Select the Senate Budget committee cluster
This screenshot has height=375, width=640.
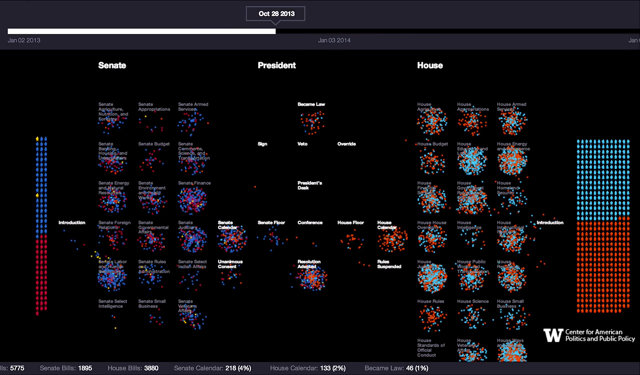point(151,161)
